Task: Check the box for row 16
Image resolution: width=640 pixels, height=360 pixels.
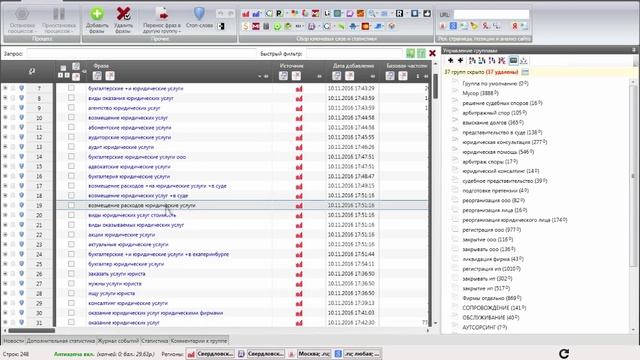Action: (x=71, y=176)
